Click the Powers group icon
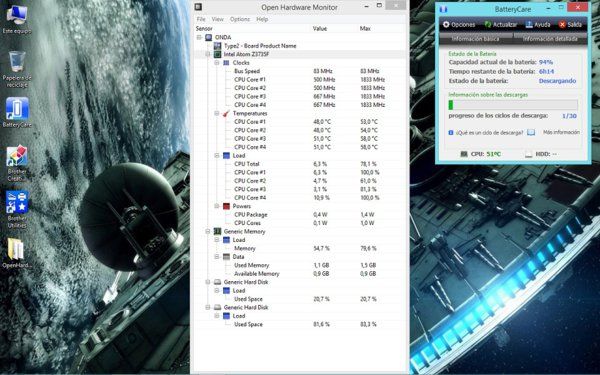Screen dimensions: 600x375 [226, 206]
